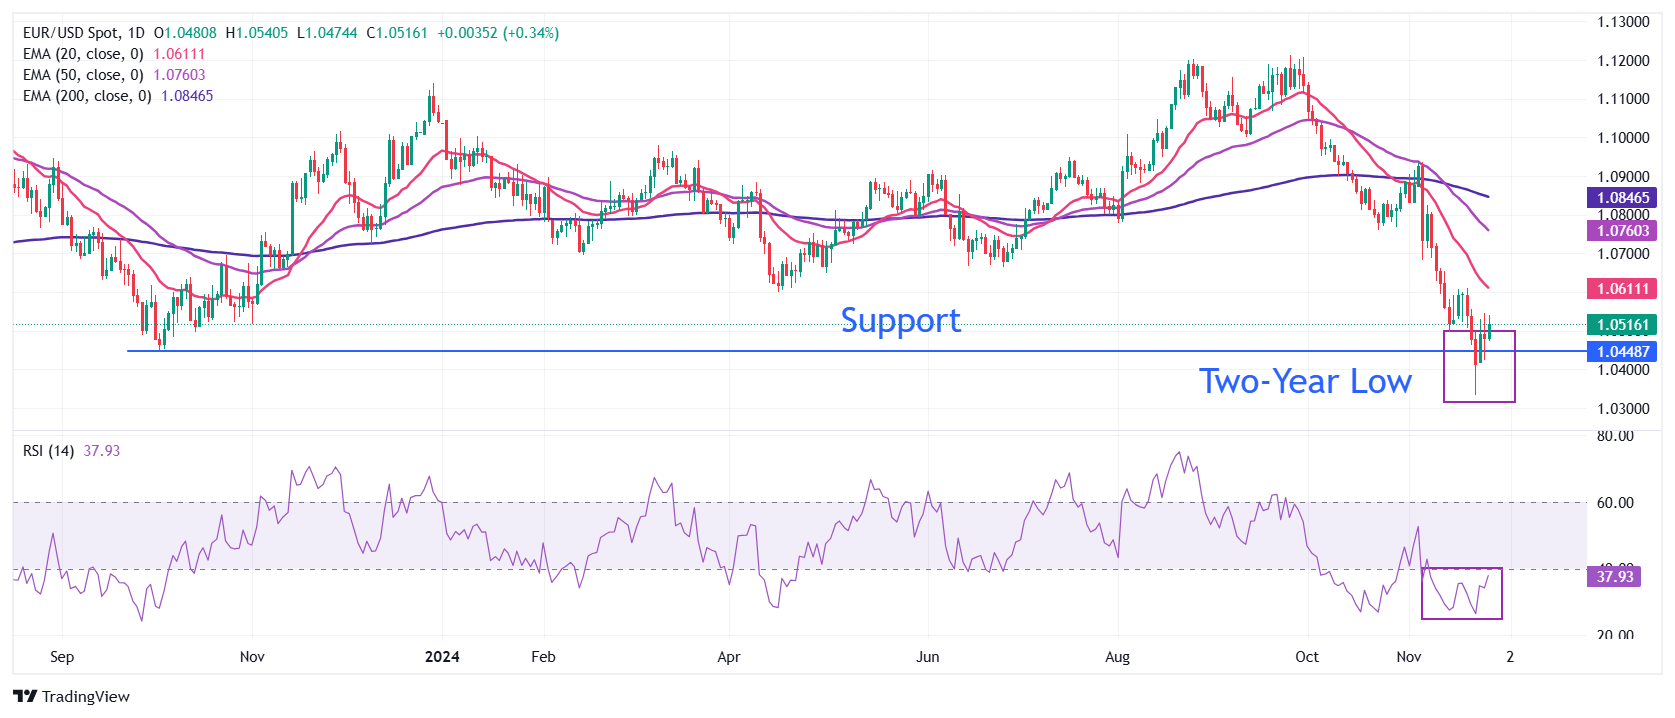Open the EMA 200 indicator legend
Screen dimensions: 1675x718
coord(87,96)
